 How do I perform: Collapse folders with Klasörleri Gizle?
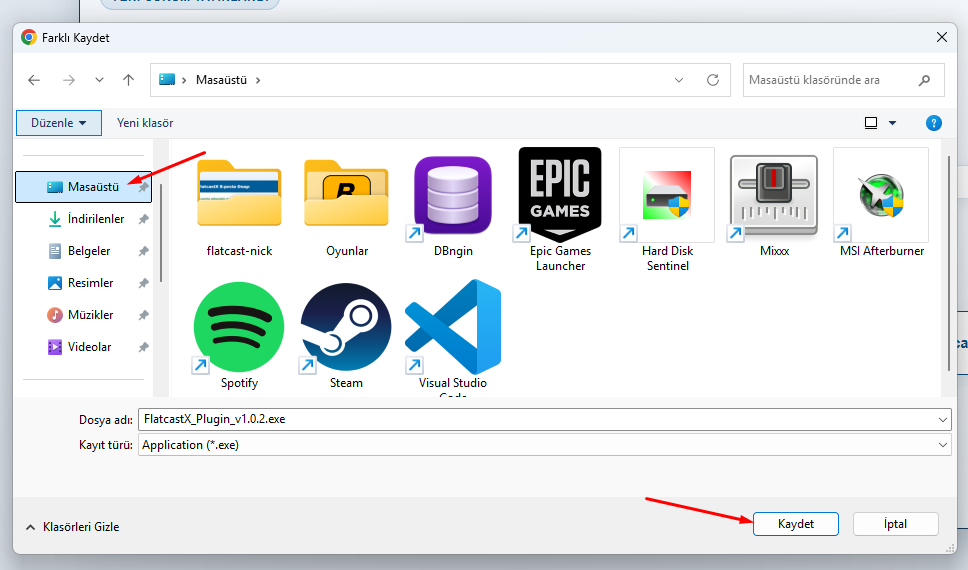point(72,527)
